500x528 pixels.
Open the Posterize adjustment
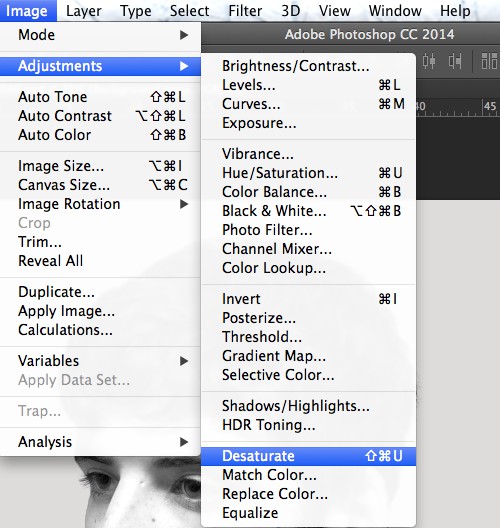click(x=308, y=318)
